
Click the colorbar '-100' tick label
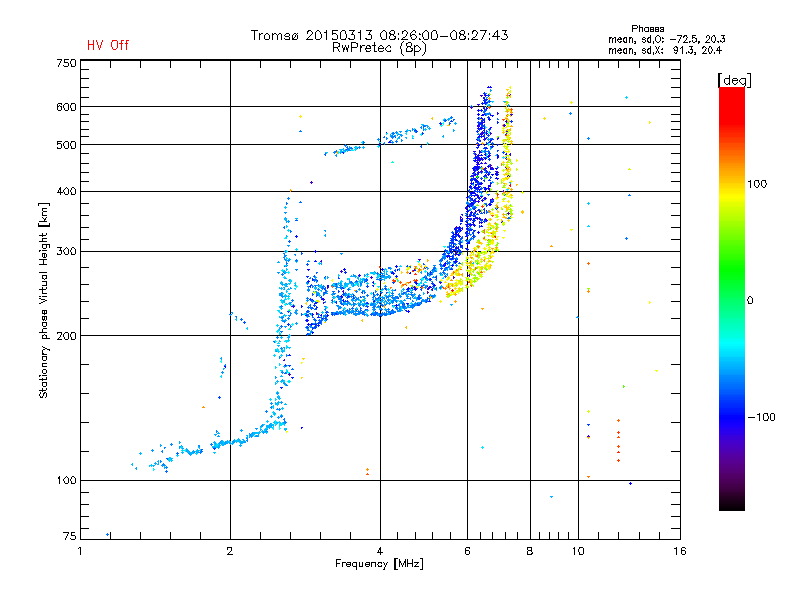tap(761, 417)
